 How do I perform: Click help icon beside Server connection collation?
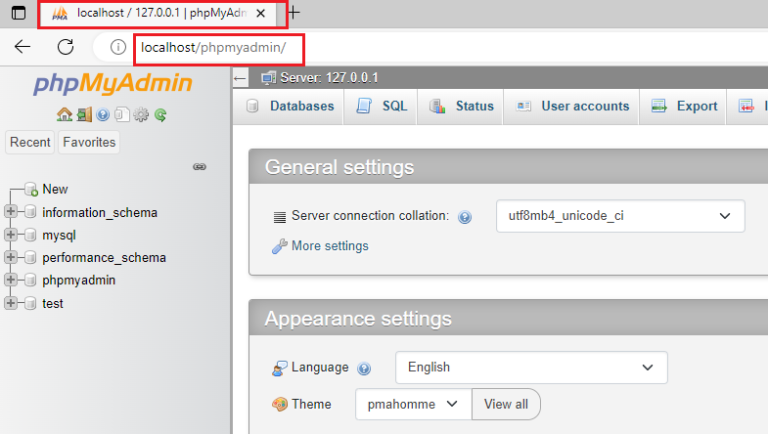point(465,217)
